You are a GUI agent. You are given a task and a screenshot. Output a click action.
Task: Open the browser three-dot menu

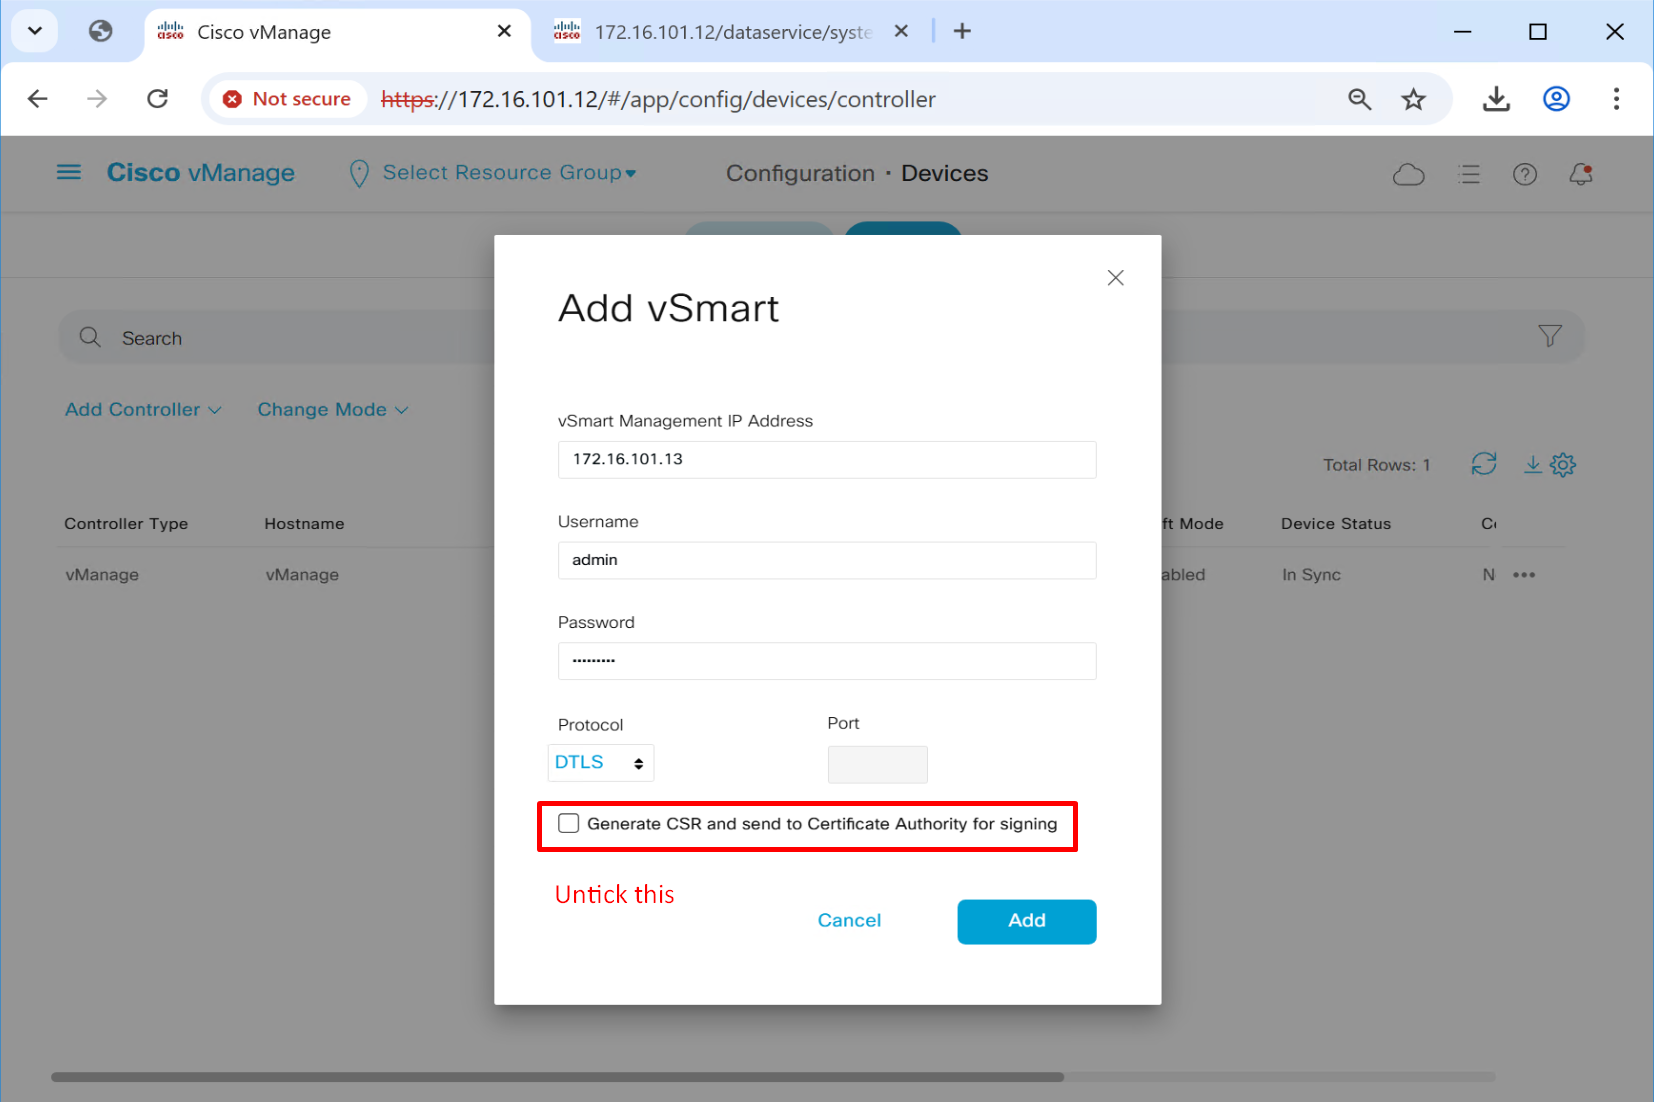tap(1616, 99)
